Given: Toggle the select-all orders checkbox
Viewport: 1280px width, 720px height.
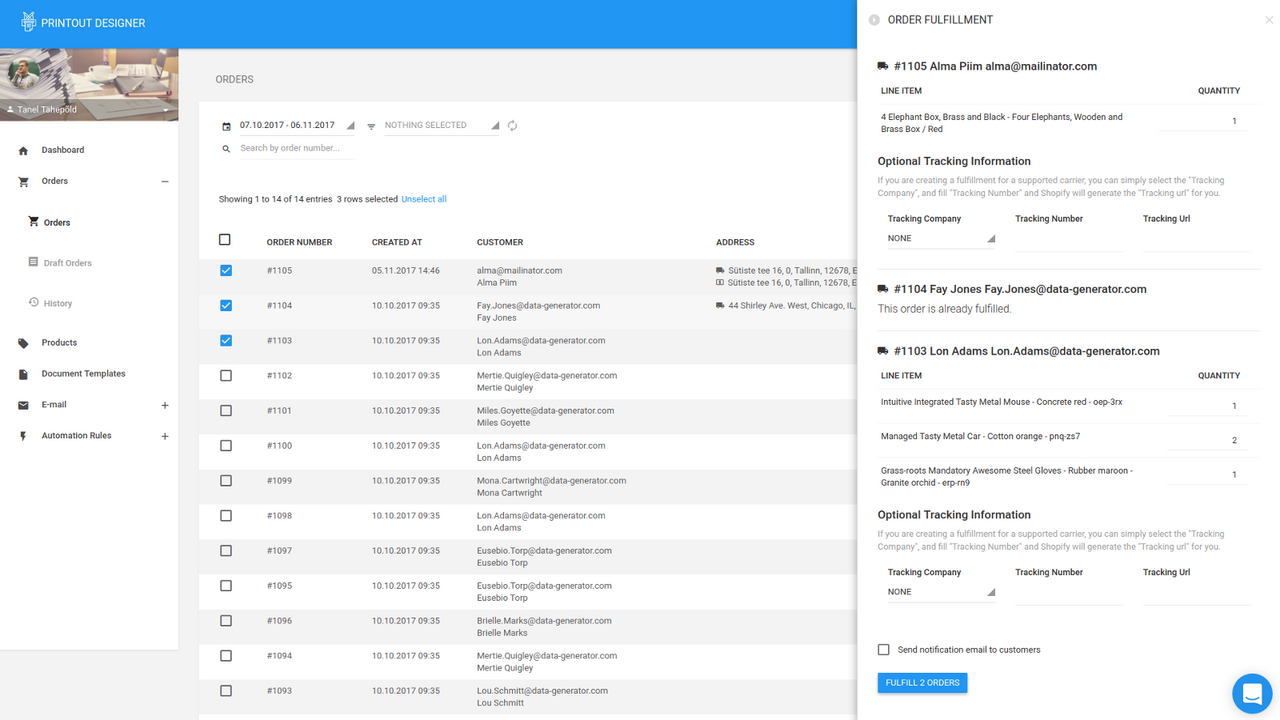Looking at the screenshot, I should (x=225, y=240).
